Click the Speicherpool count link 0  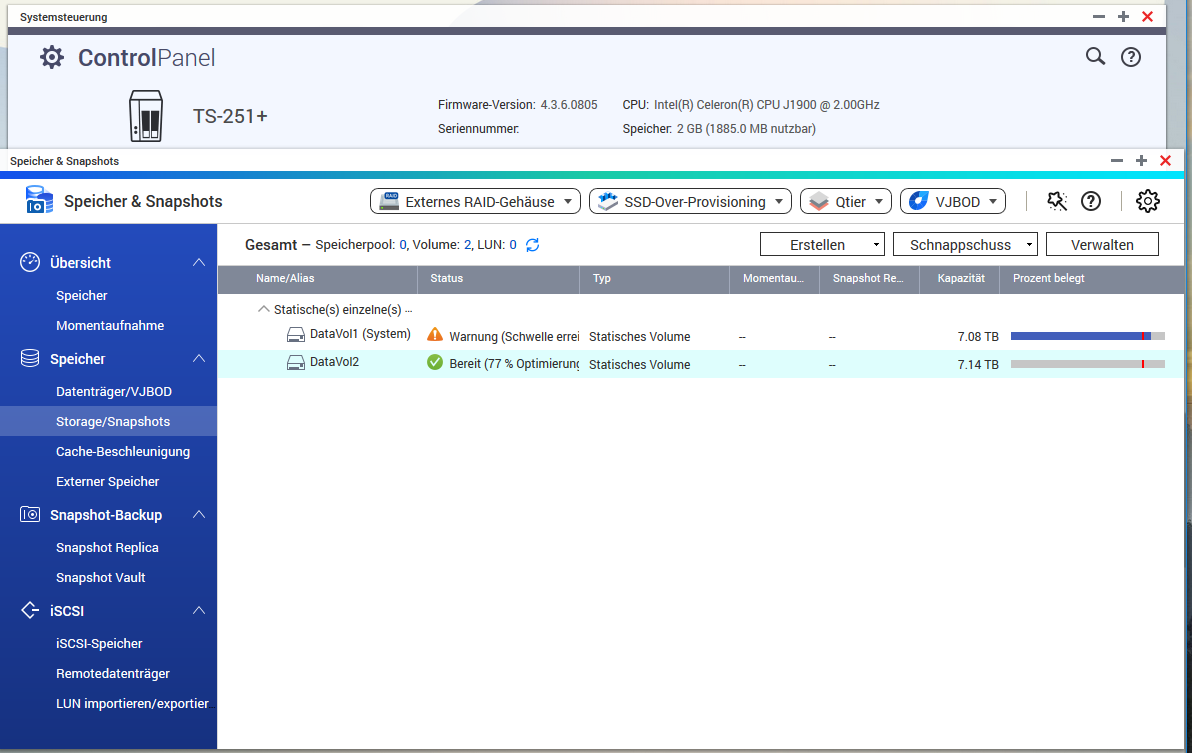point(403,245)
